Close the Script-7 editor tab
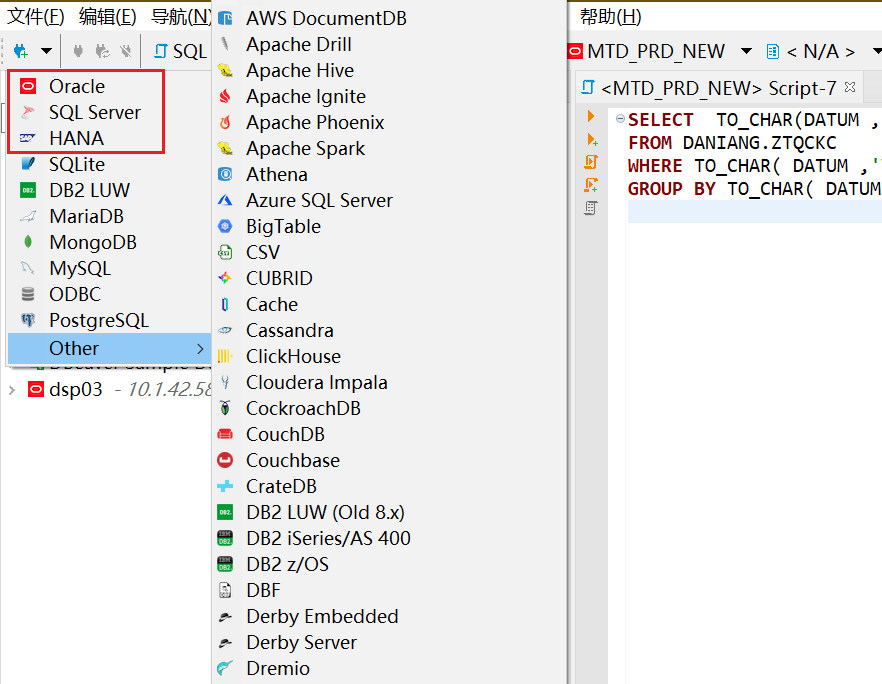Image resolution: width=882 pixels, height=684 pixels. [x=850, y=88]
